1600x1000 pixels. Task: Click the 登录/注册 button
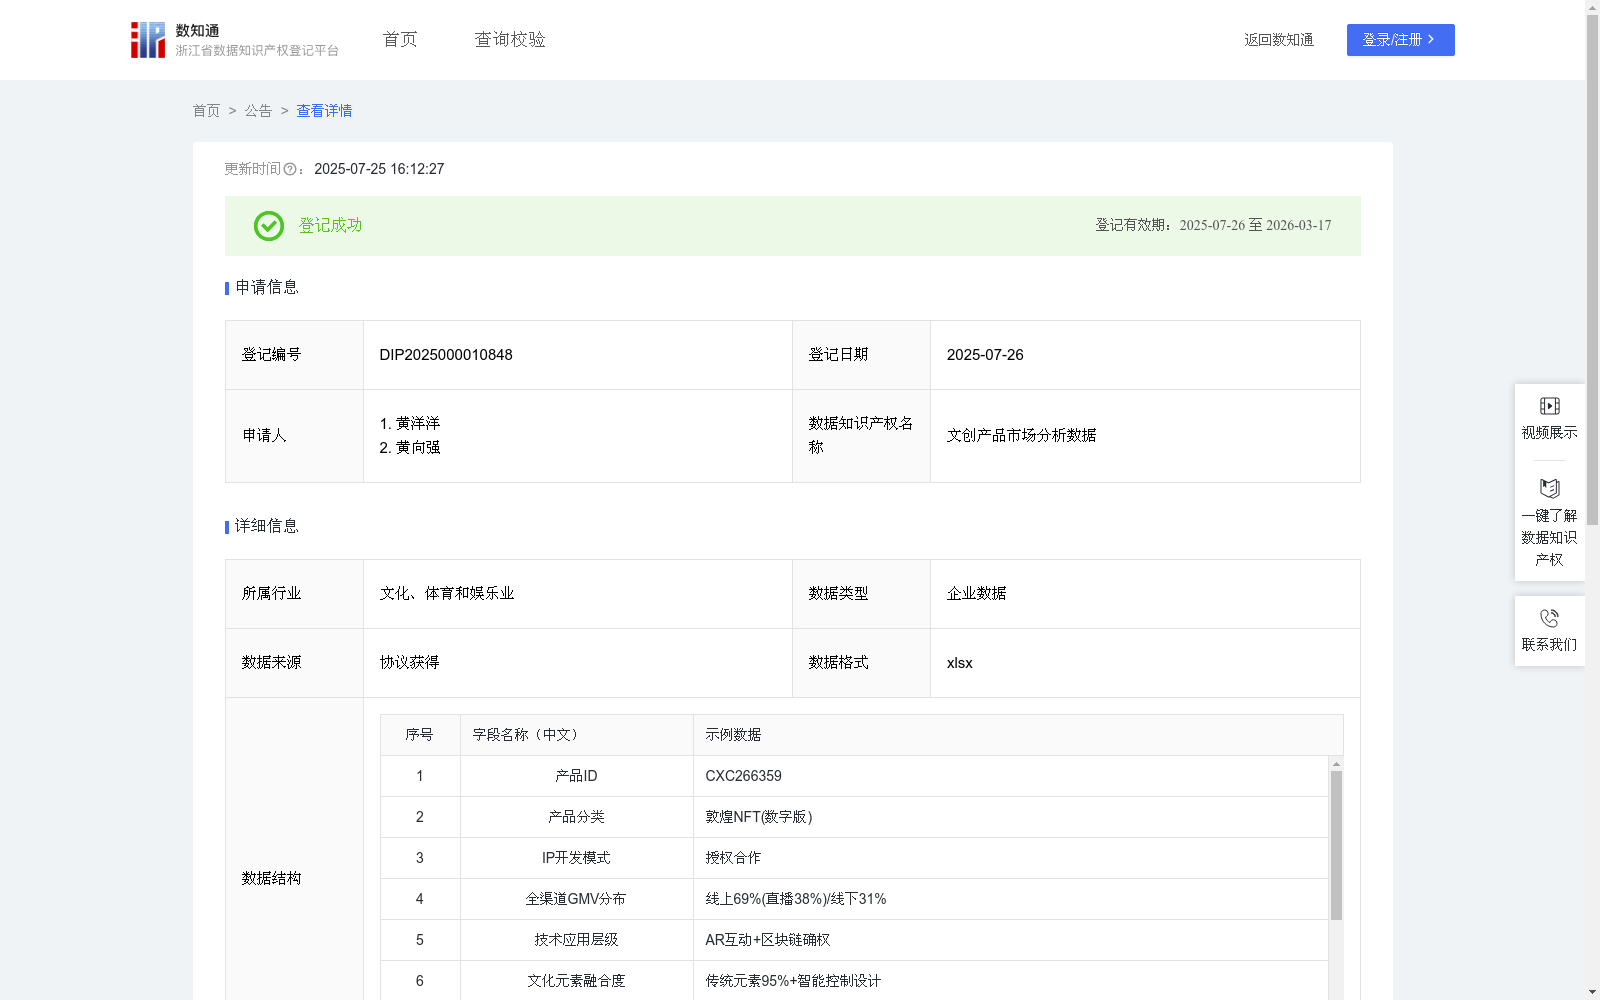pos(1400,40)
